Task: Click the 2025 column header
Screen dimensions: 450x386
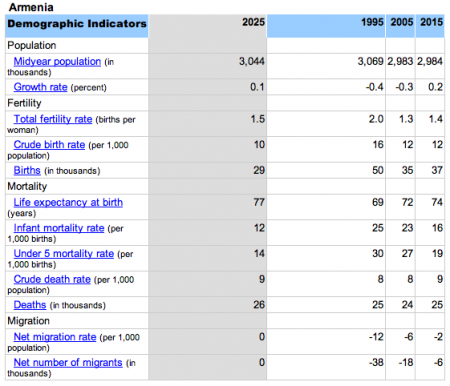Action: point(253,22)
